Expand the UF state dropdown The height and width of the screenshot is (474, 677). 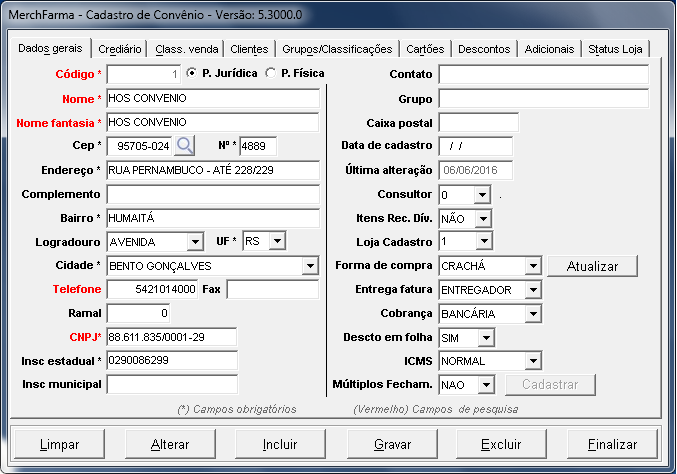277,242
